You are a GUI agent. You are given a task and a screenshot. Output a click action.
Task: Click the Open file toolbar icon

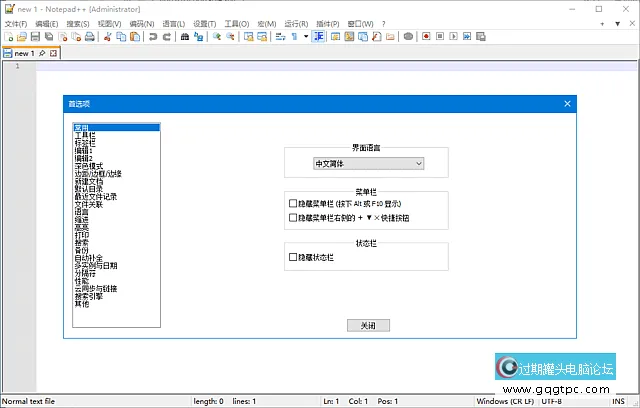[22, 36]
